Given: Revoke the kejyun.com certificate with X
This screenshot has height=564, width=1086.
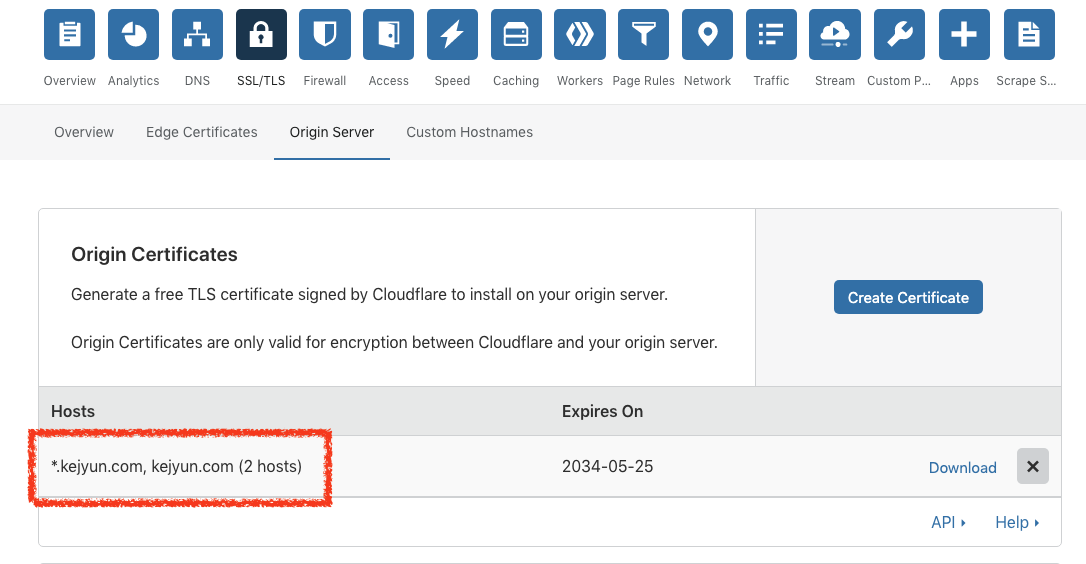Looking at the screenshot, I should (1033, 466).
